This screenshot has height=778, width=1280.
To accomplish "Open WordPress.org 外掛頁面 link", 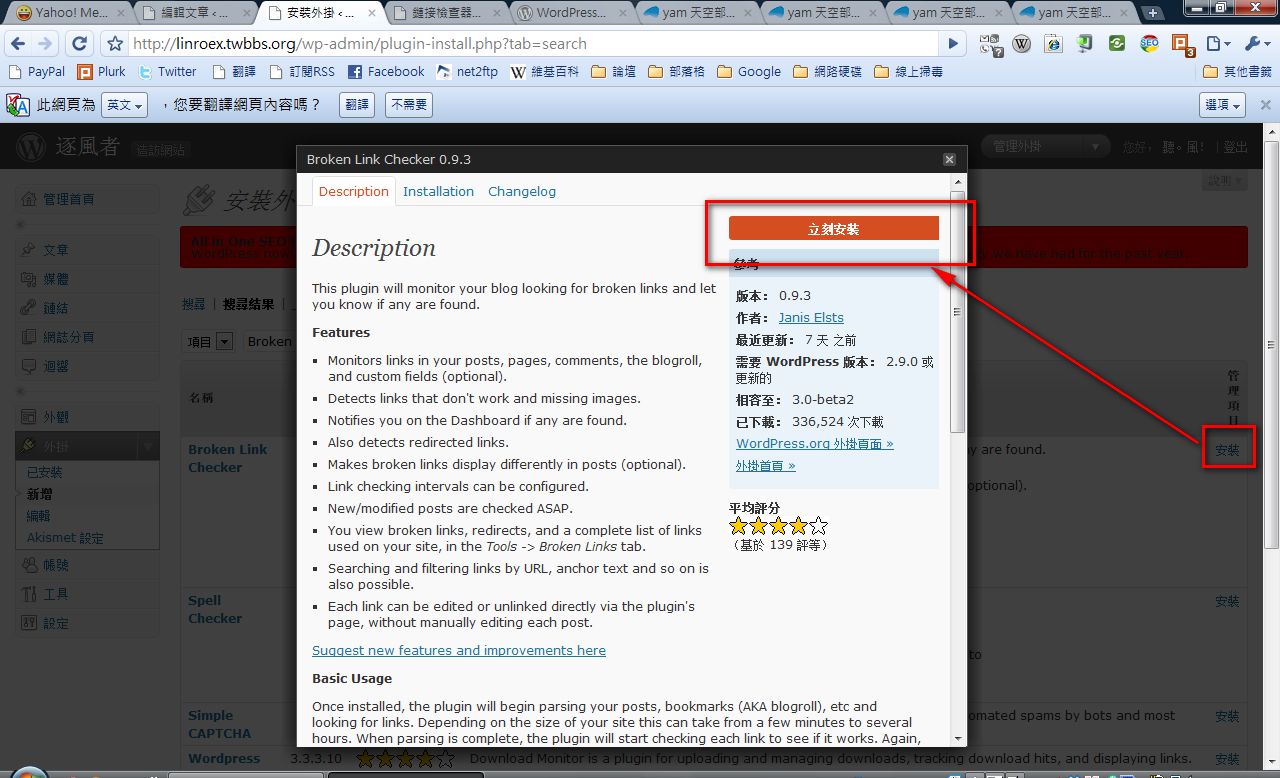I will [x=815, y=443].
